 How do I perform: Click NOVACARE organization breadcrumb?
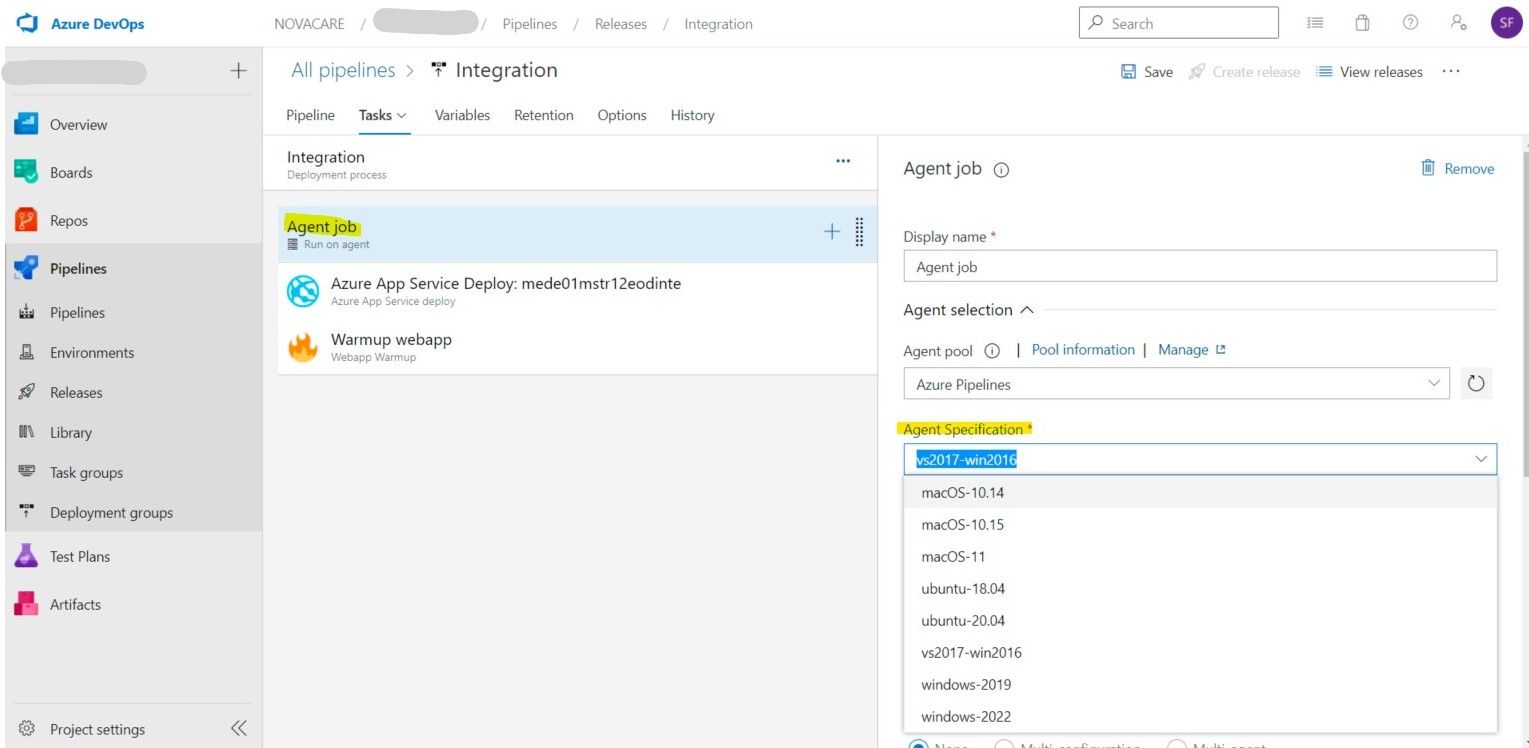(308, 24)
